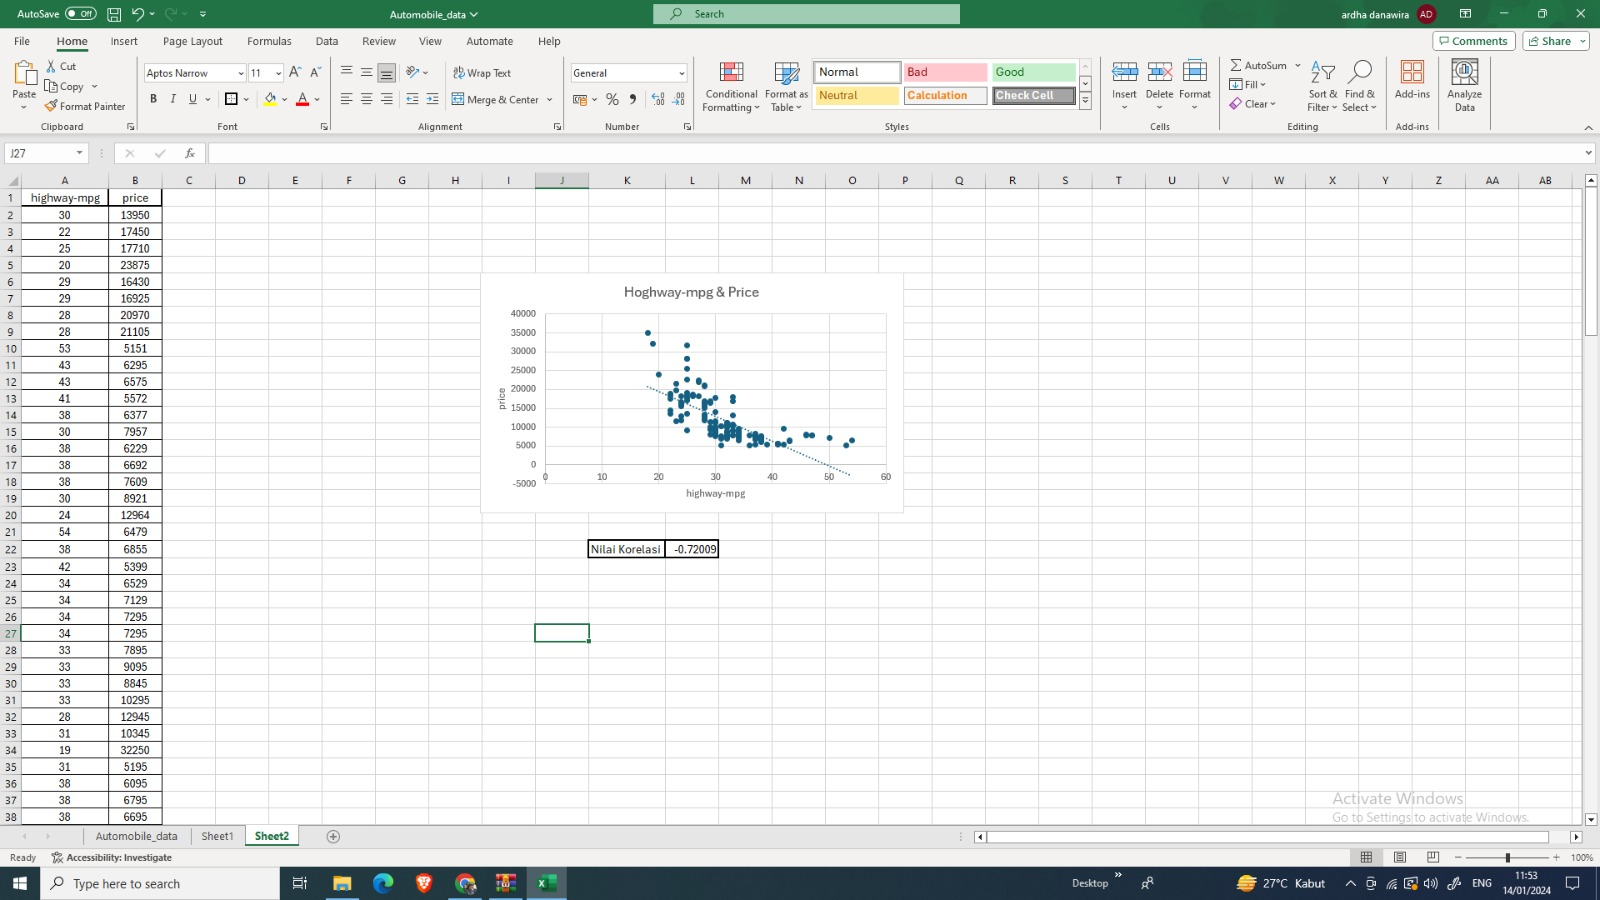The height and width of the screenshot is (900, 1600).
Task: Open the File menu
Action: (x=22, y=41)
